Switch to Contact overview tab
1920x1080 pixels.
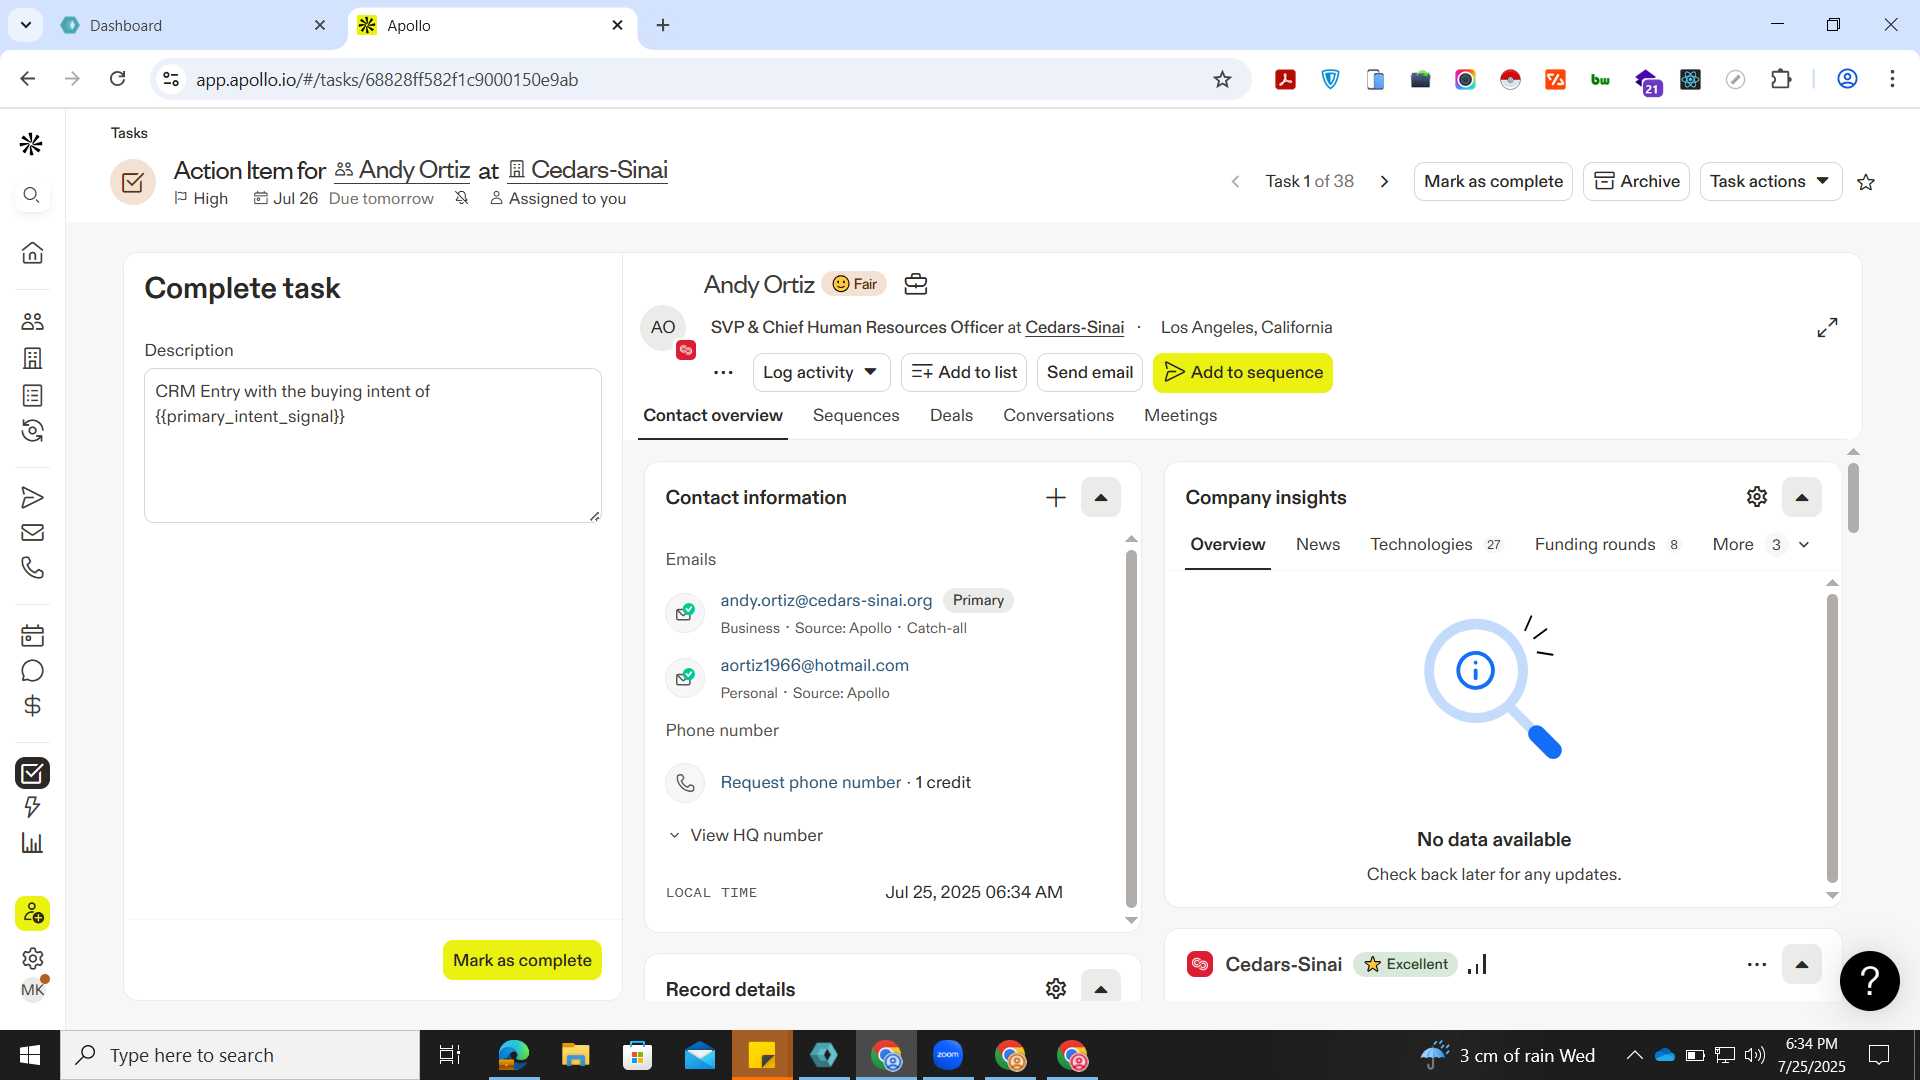coord(713,416)
